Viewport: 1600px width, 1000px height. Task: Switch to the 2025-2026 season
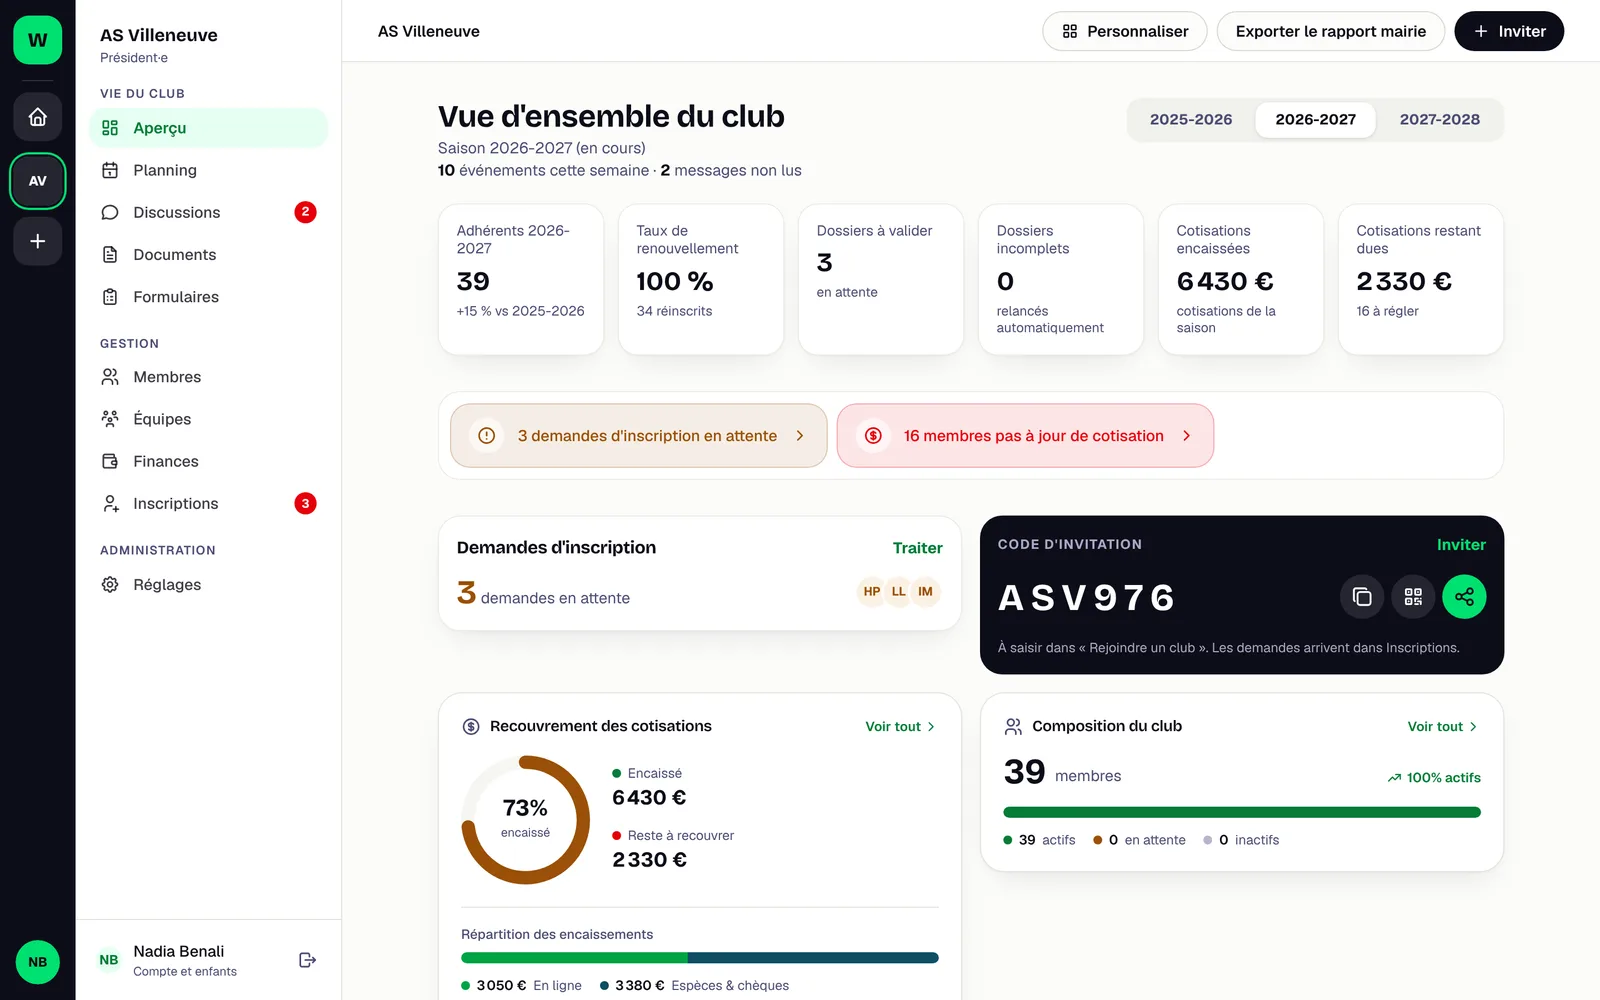pos(1191,120)
